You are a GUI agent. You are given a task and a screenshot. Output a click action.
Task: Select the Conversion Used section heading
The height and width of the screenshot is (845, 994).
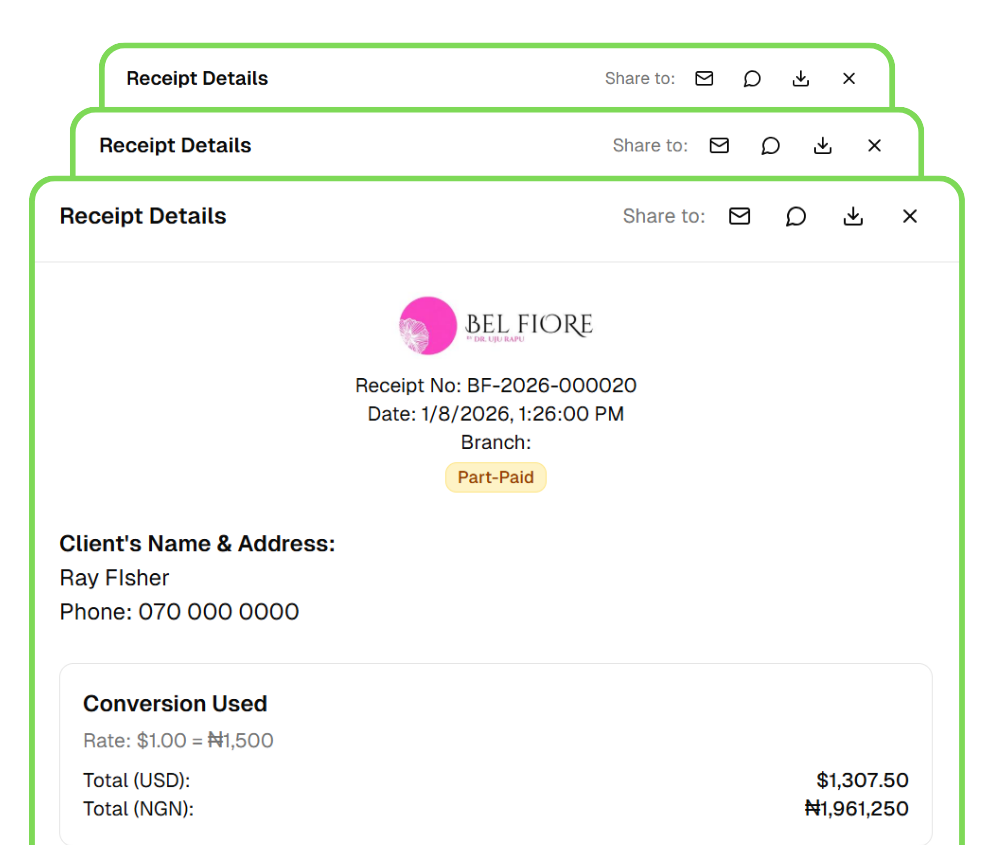pyautogui.click(x=175, y=704)
